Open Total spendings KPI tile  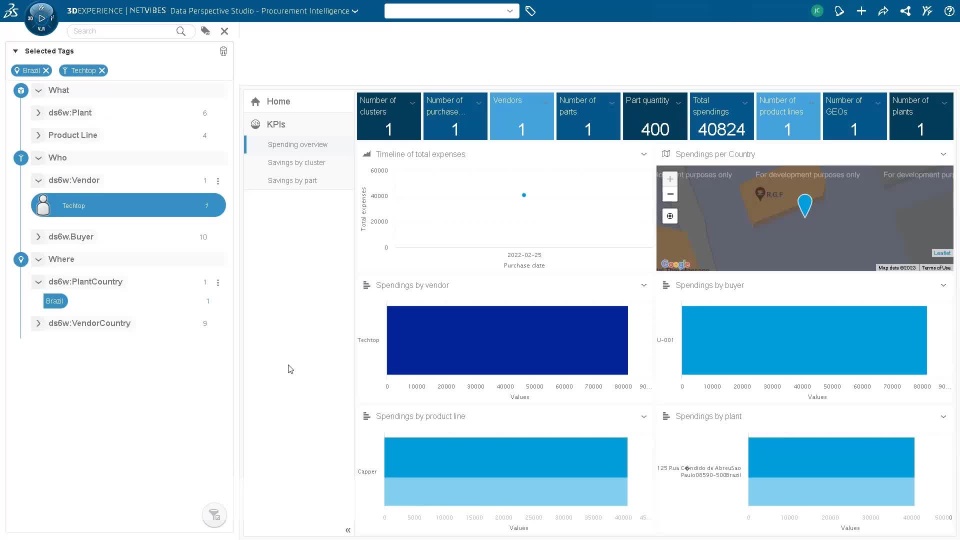coord(721,116)
